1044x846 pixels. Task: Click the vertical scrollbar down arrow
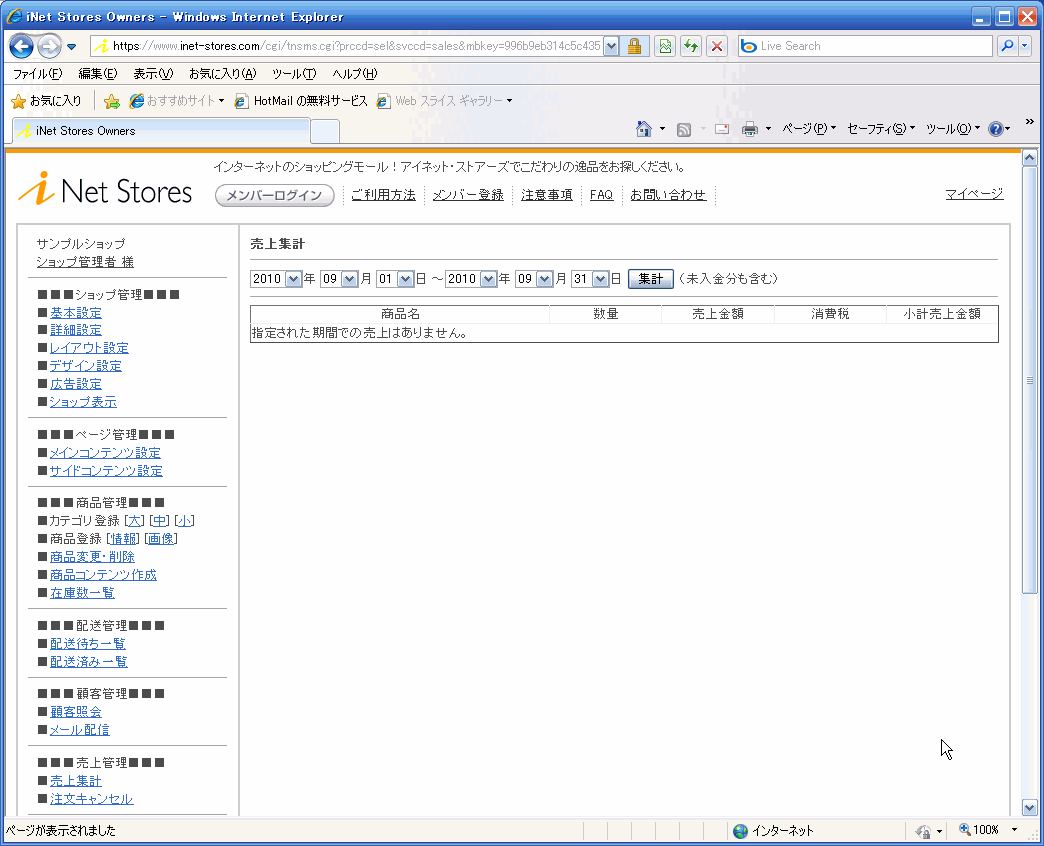click(x=1030, y=807)
